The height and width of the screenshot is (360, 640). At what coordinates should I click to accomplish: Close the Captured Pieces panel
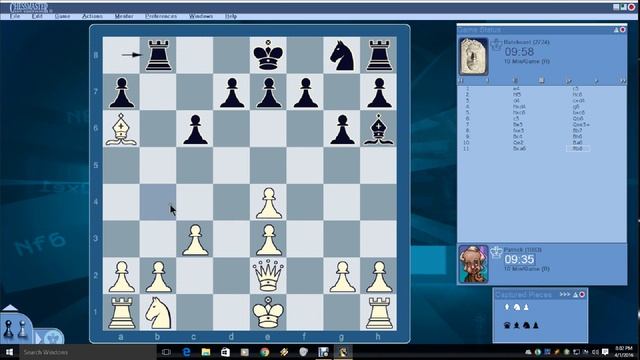[582, 294]
